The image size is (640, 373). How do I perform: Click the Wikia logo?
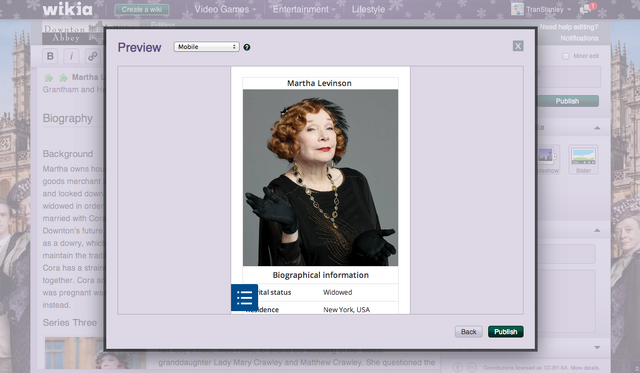pos(67,9)
